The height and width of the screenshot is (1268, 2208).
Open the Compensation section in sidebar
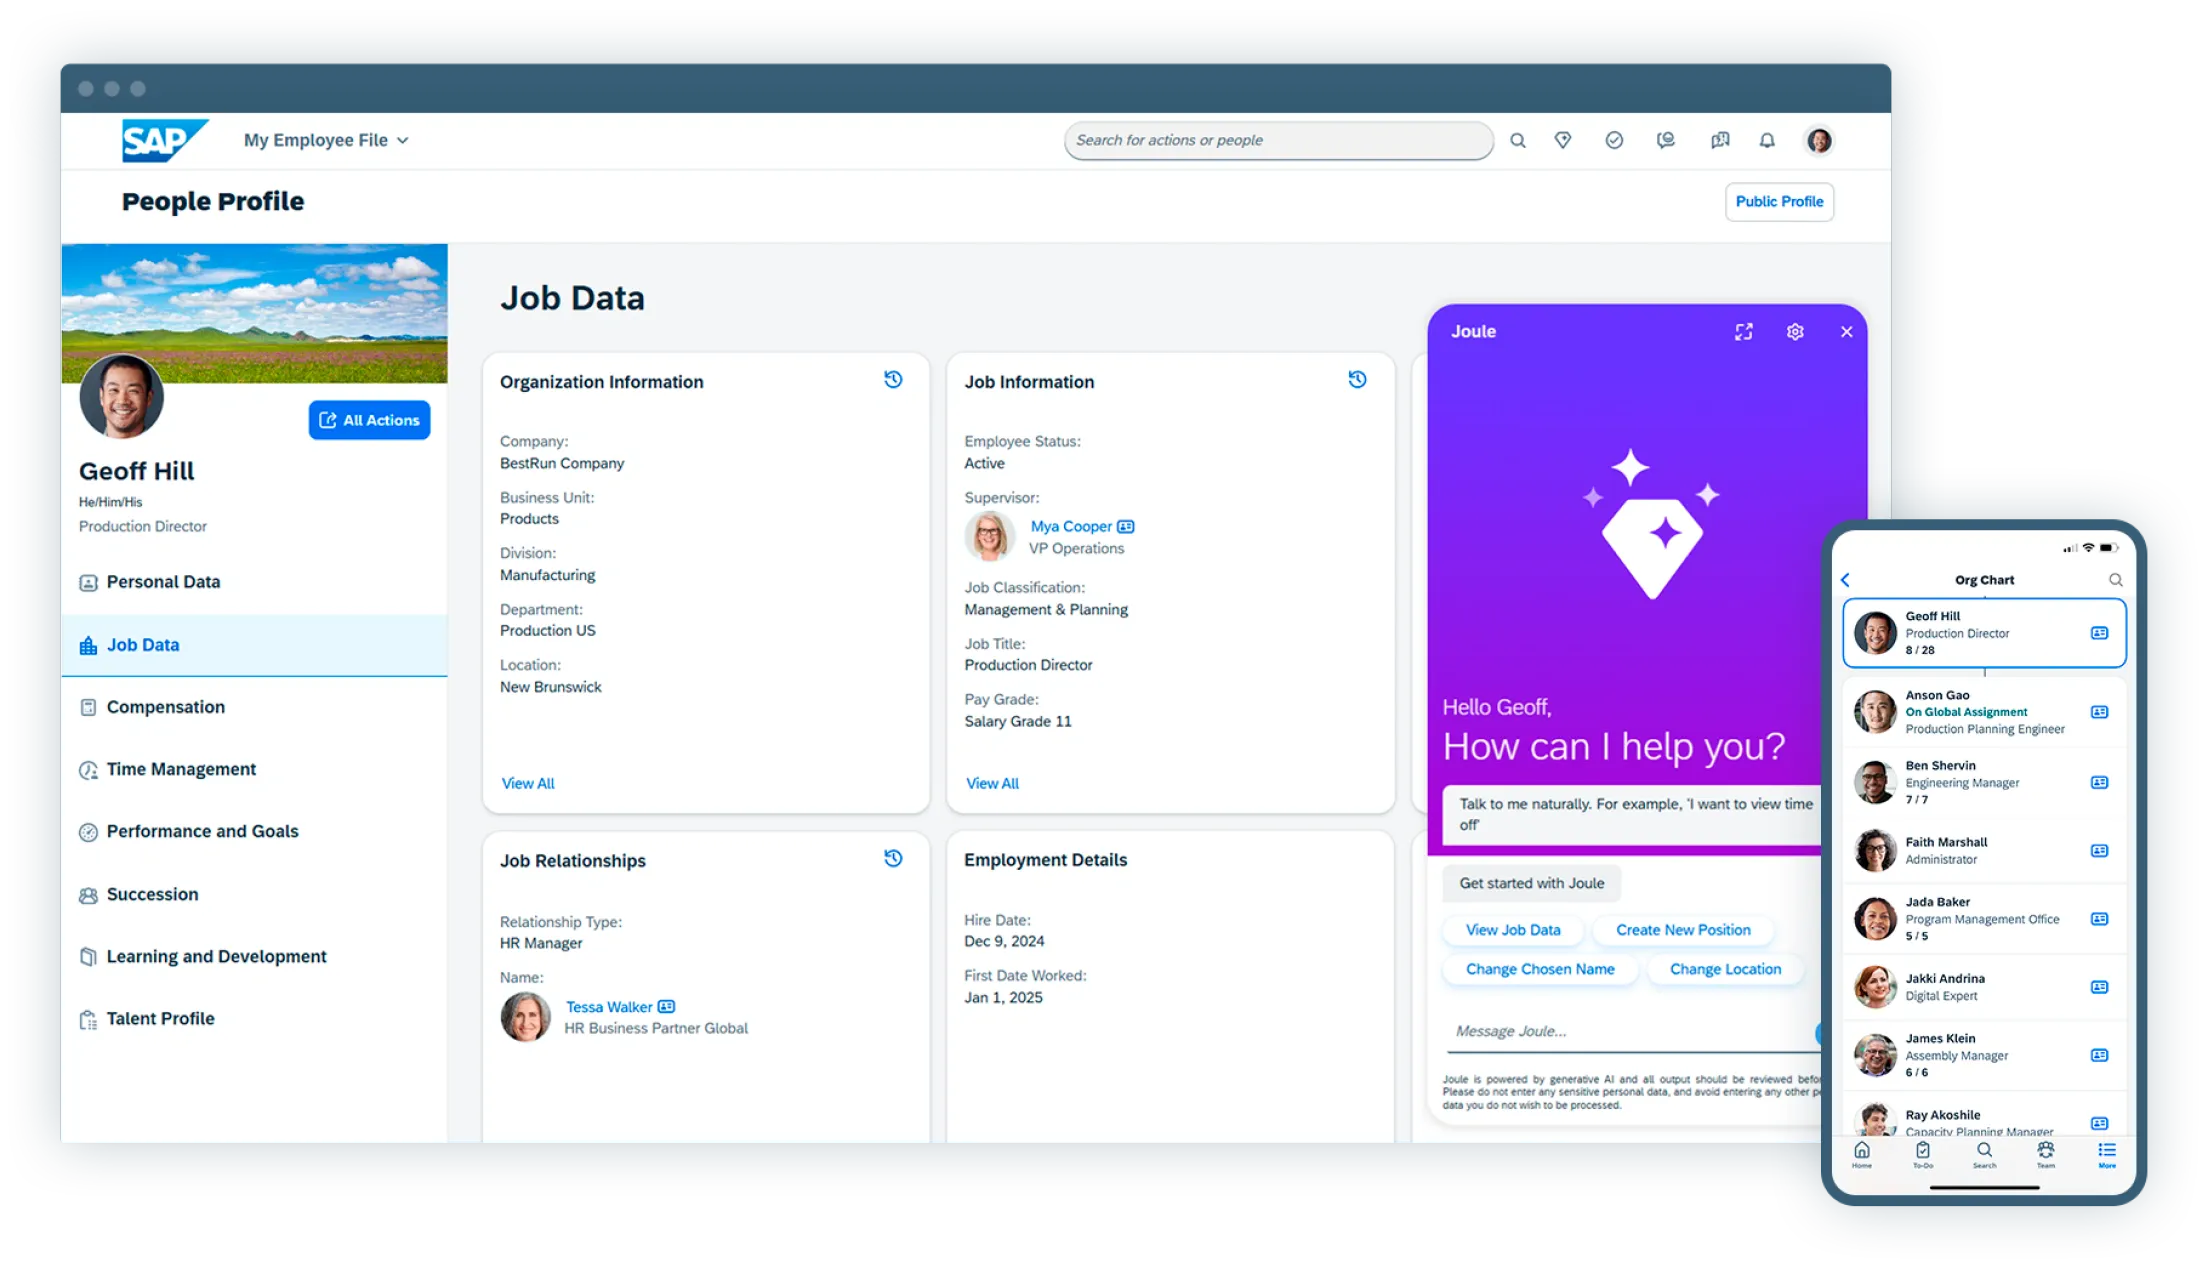click(166, 707)
